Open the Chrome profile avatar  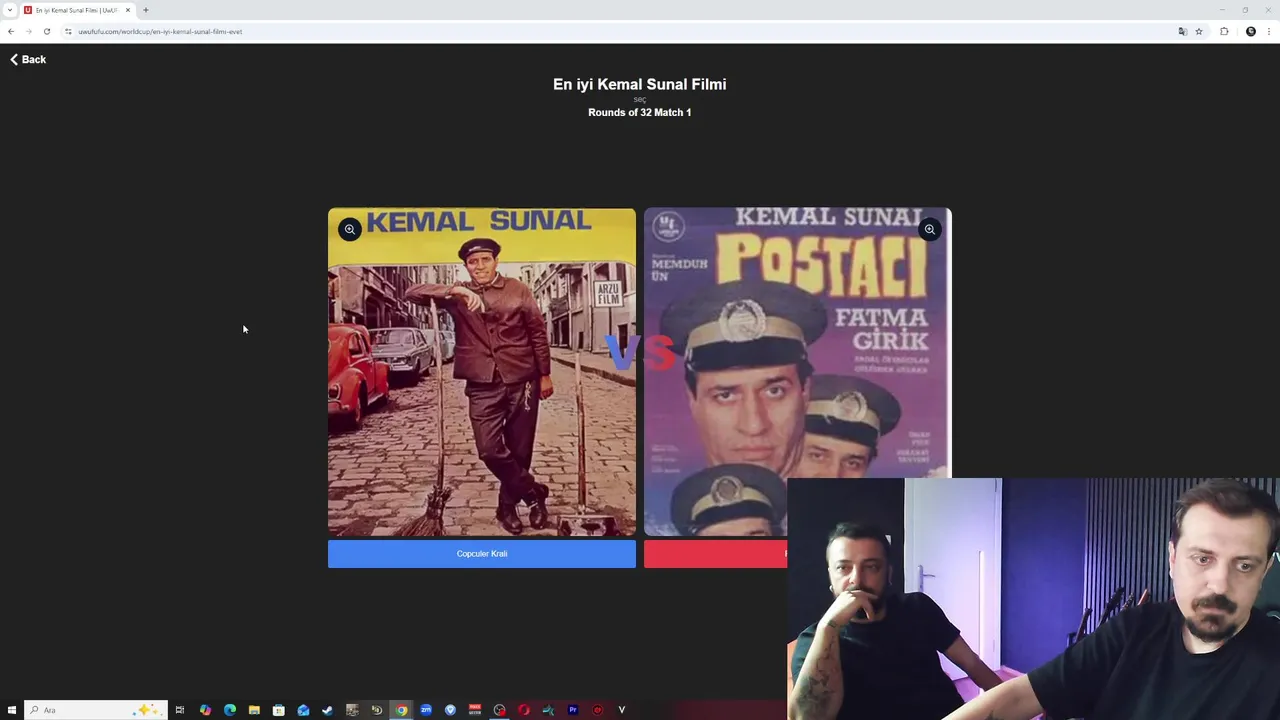point(1250,31)
